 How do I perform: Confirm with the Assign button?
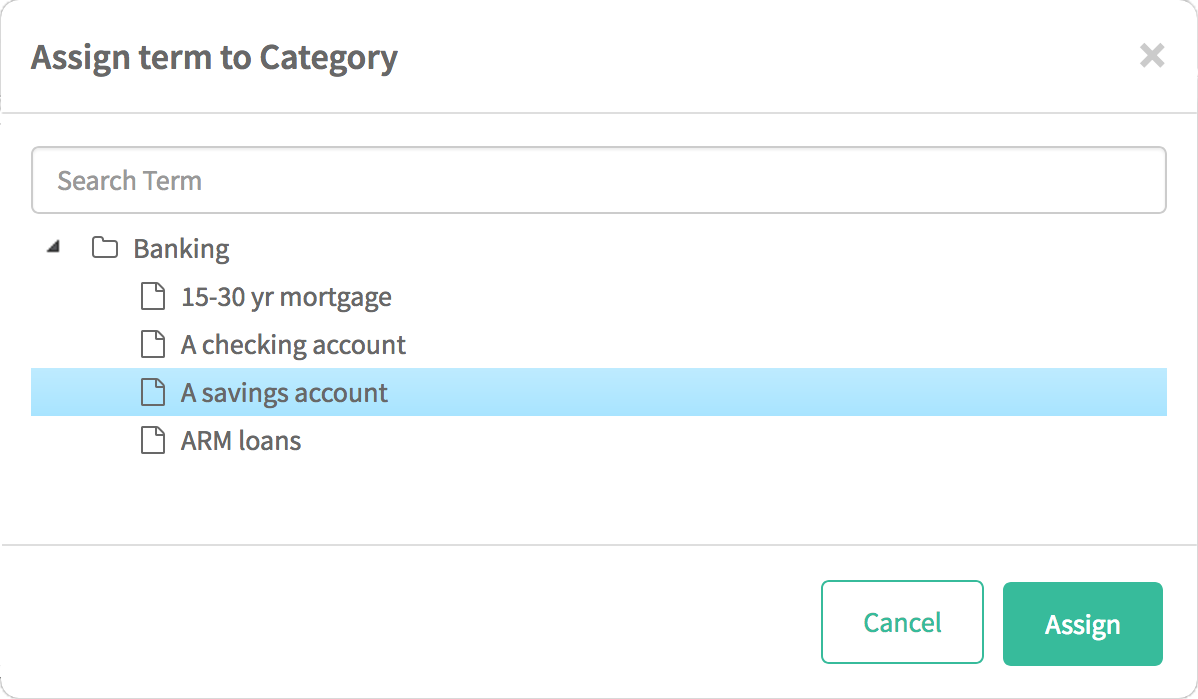coord(1083,624)
